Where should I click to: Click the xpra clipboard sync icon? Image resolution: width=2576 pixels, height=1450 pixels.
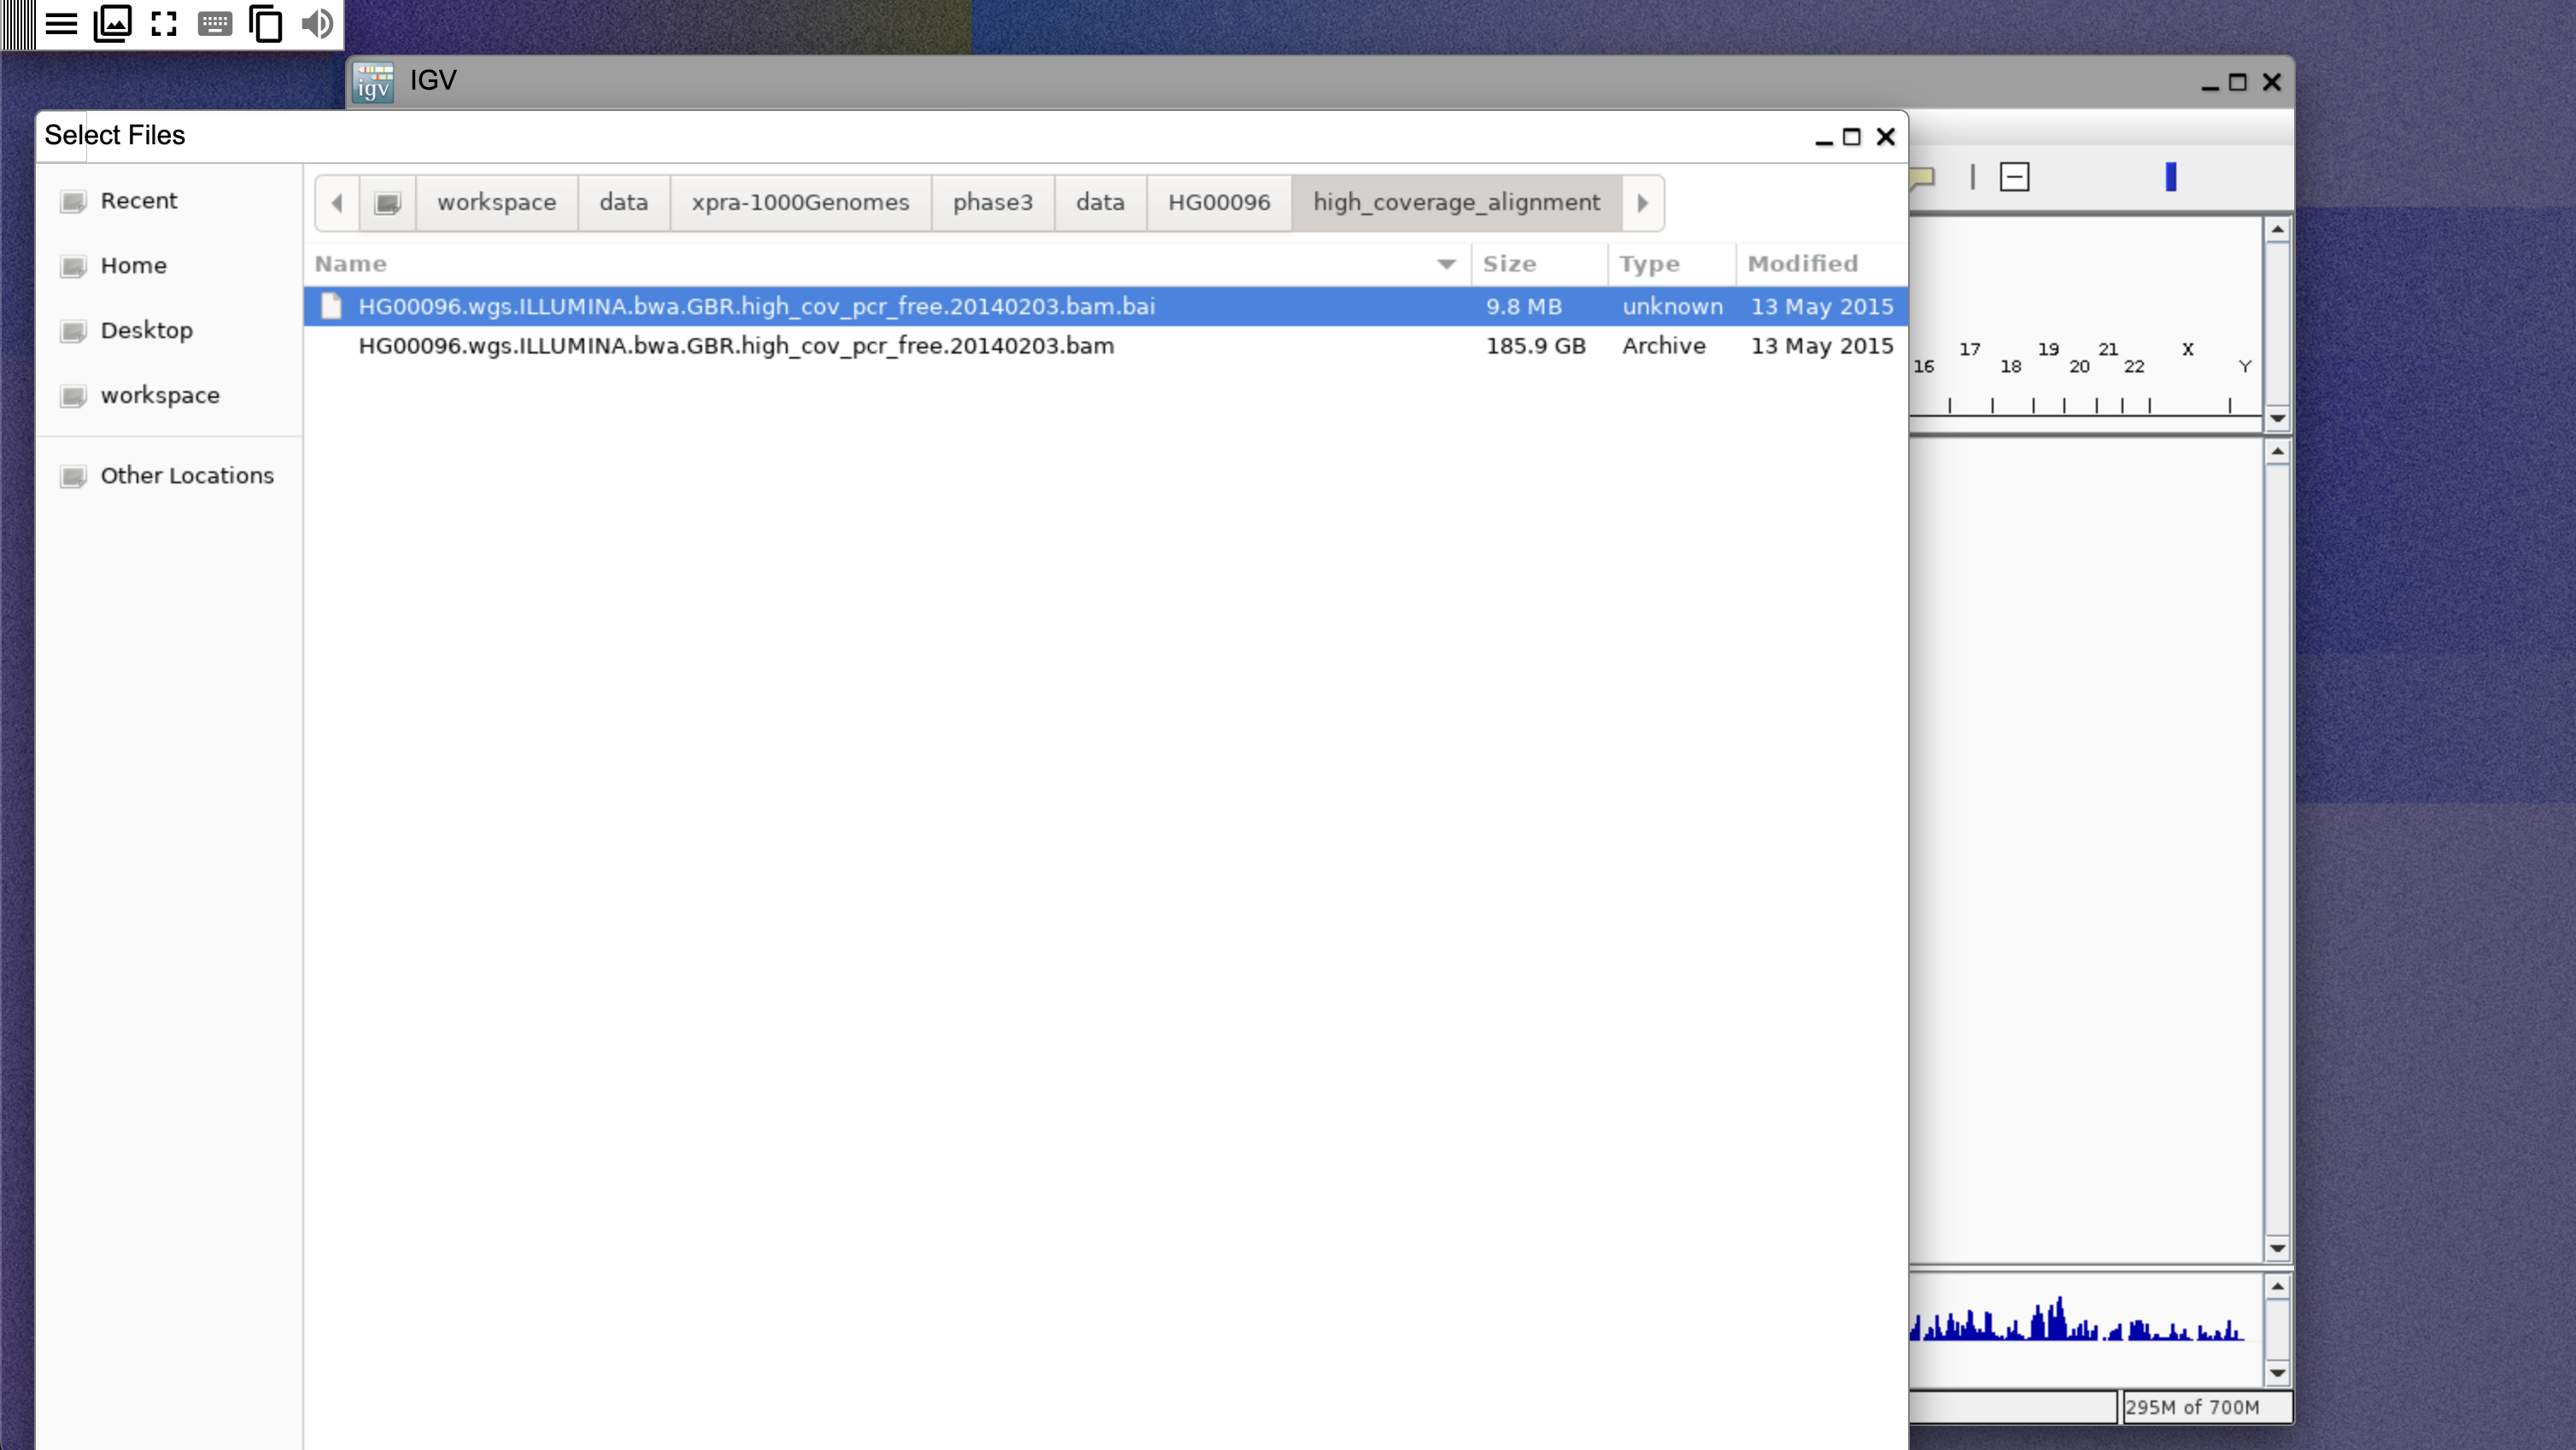(x=266, y=24)
